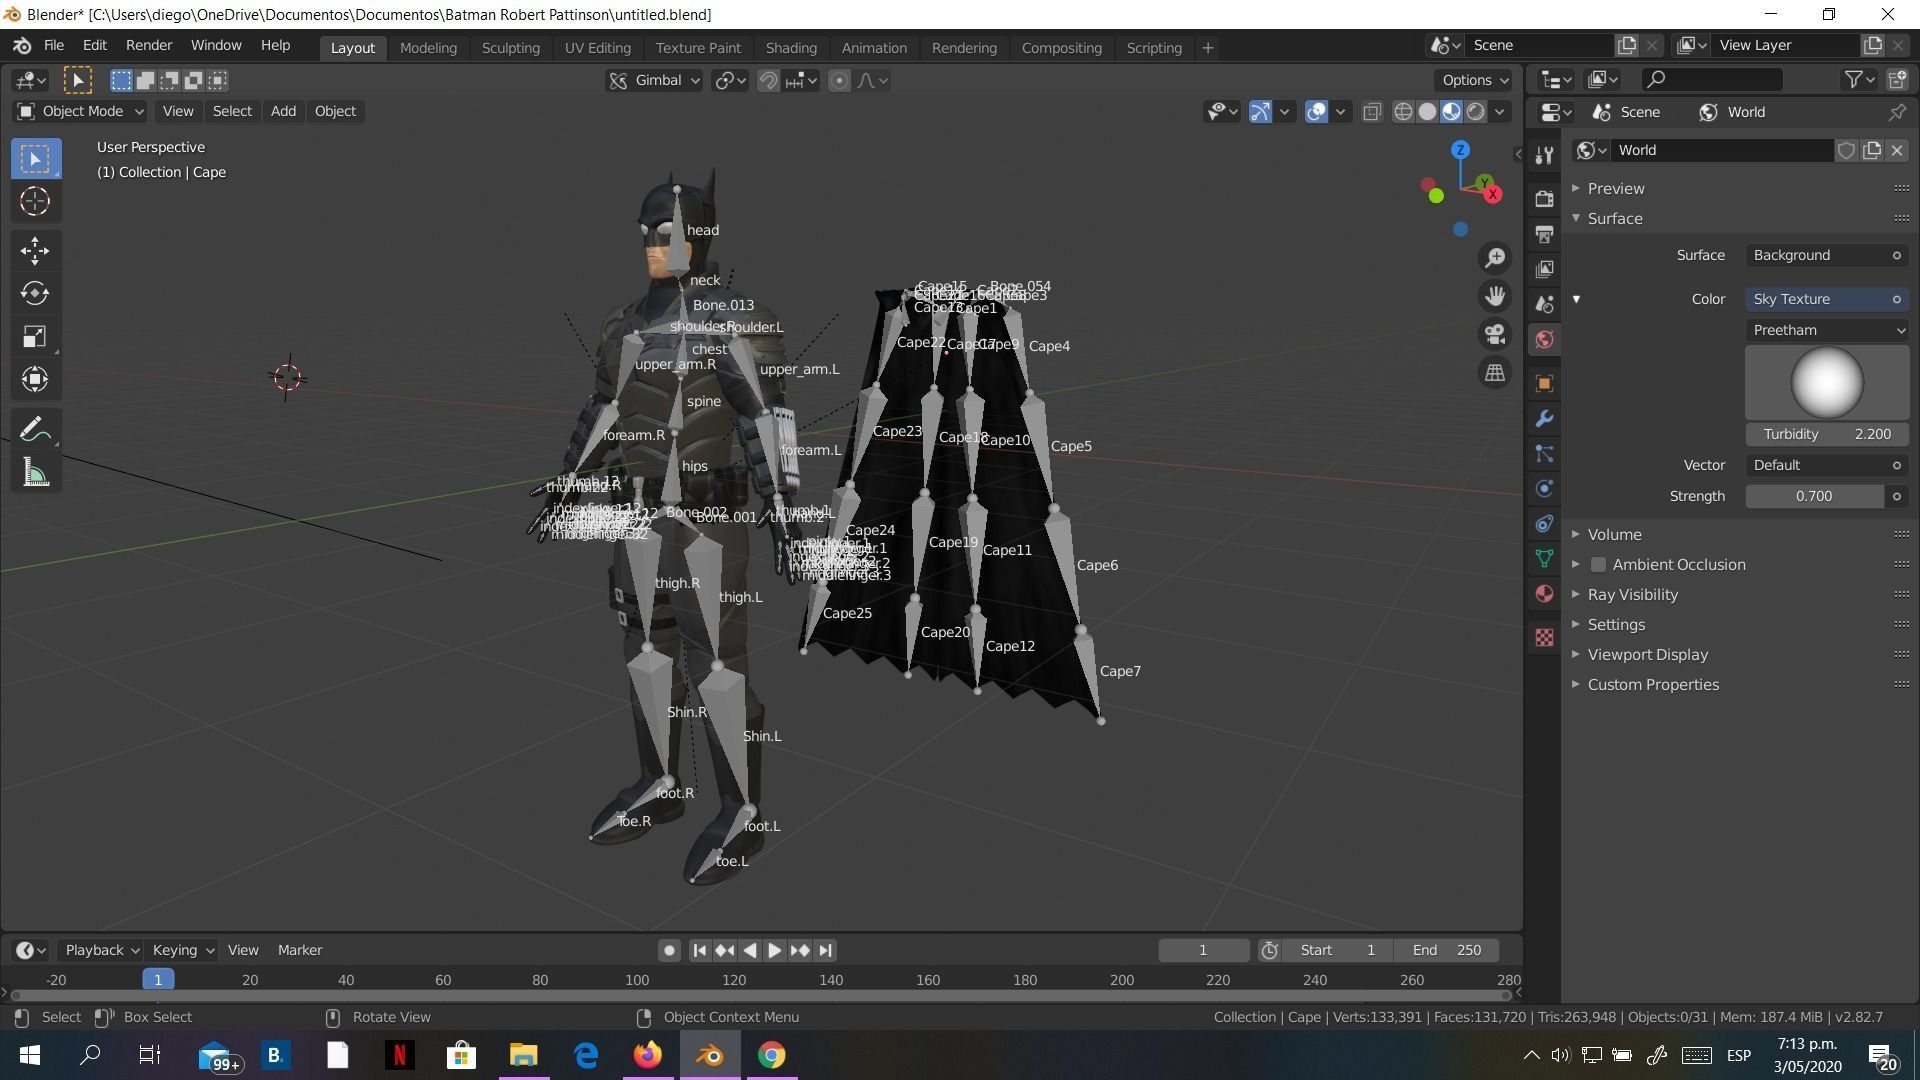The height and width of the screenshot is (1080, 1920).
Task: Expand the Custom Properties panel
Action: (x=1652, y=684)
